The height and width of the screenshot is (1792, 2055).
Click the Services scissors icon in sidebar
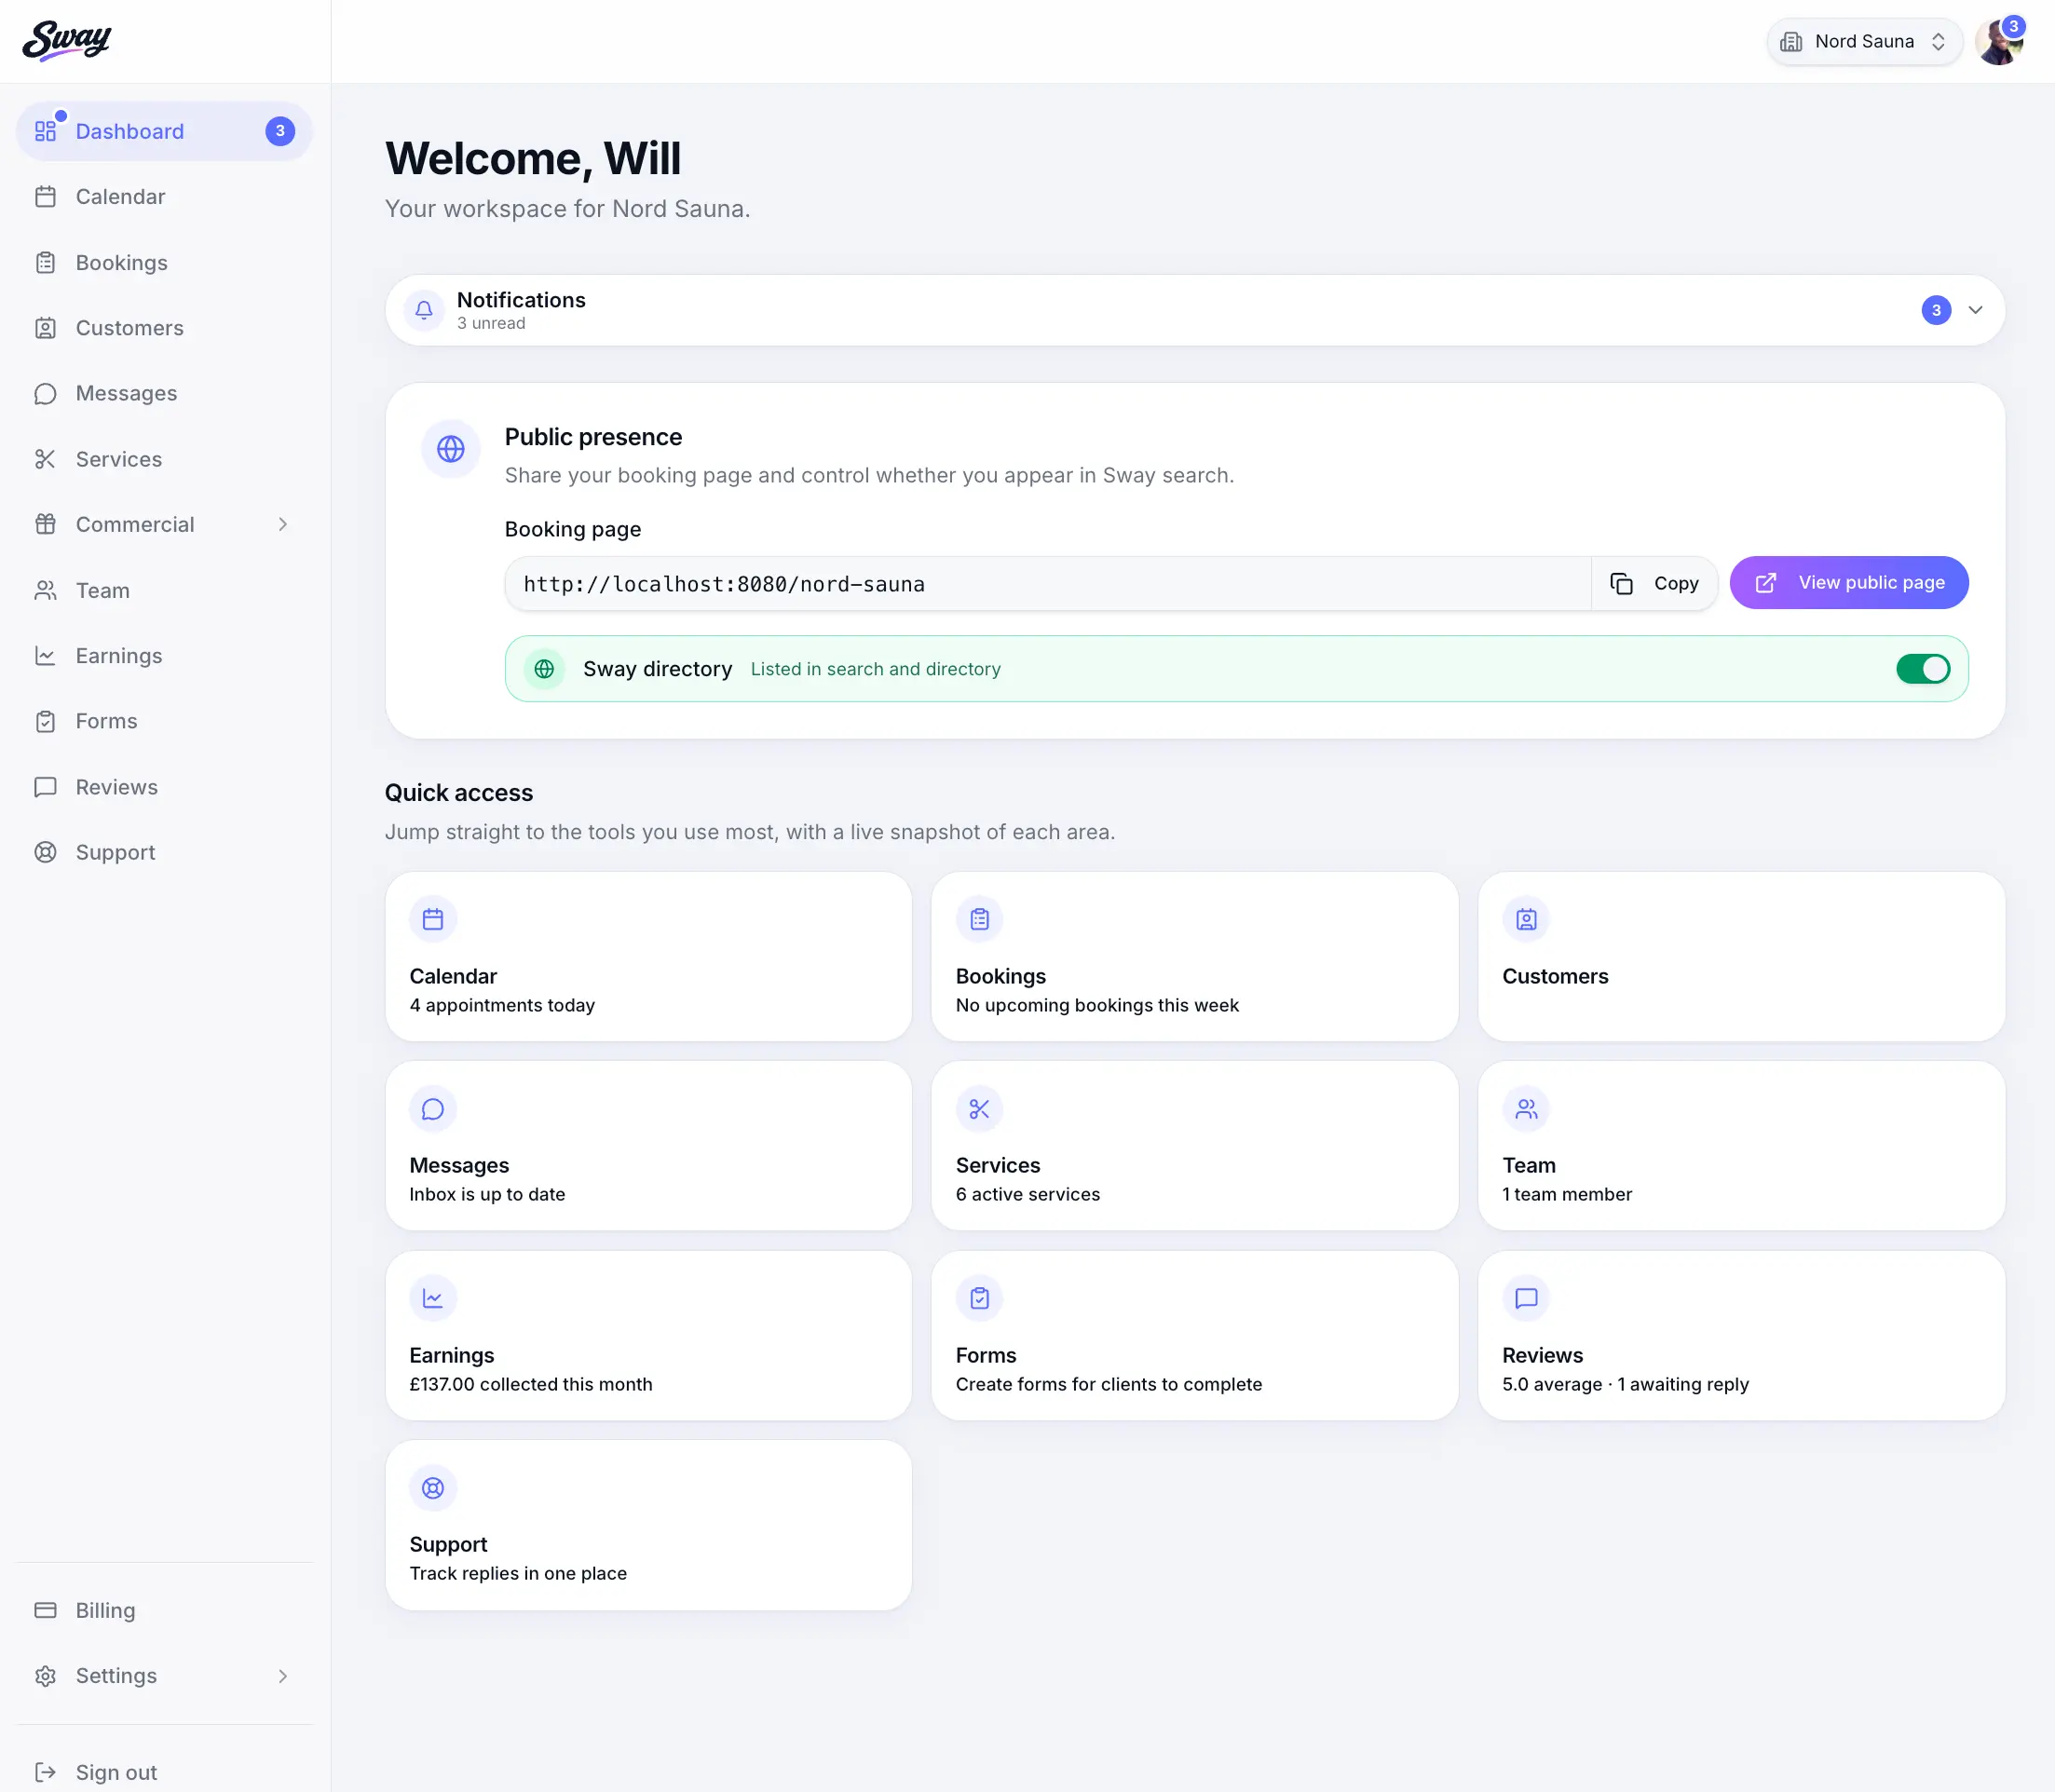click(45, 459)
